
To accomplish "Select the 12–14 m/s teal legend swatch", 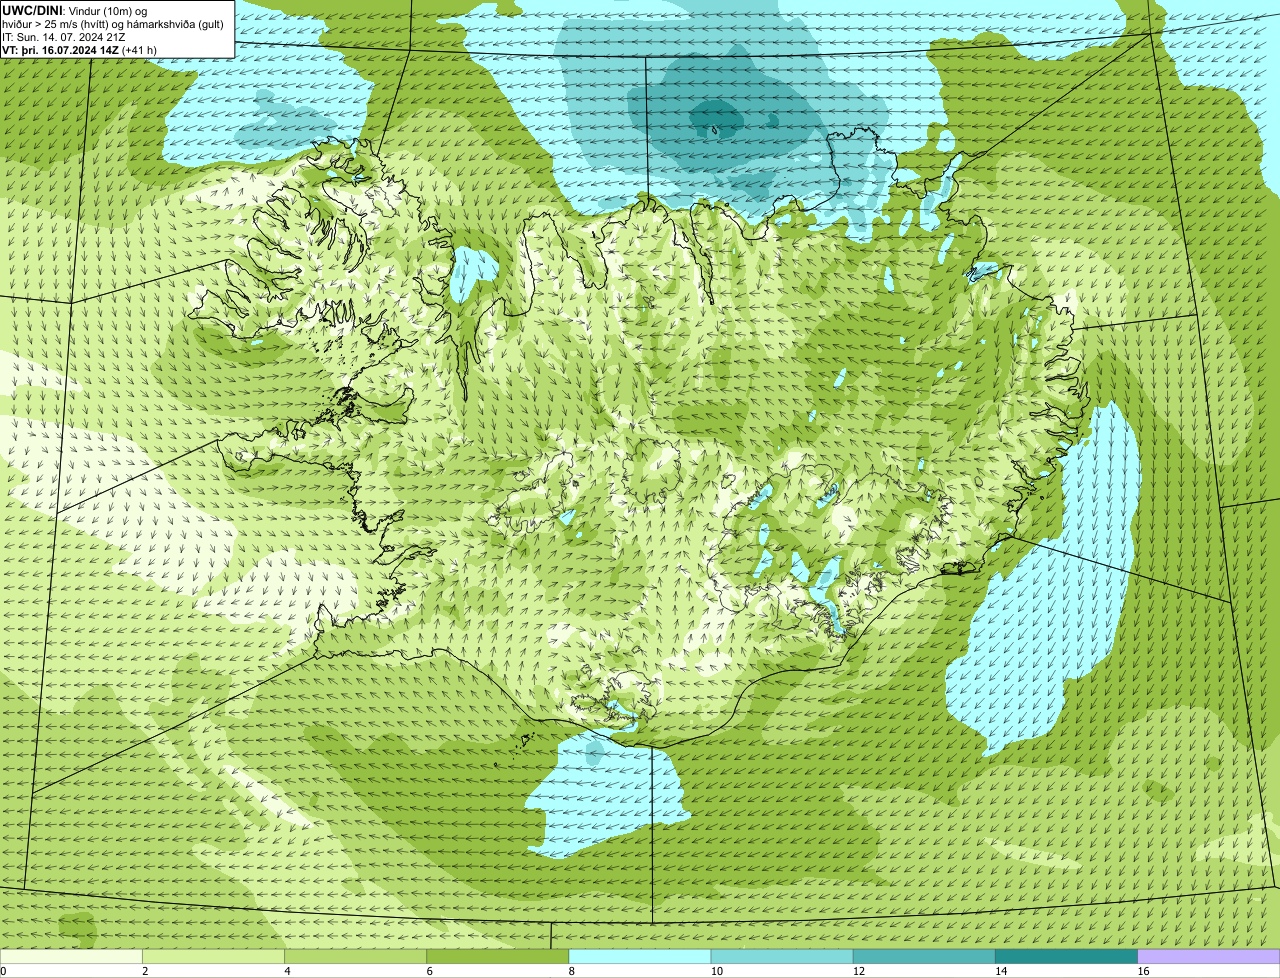I will tap(924, 957).
